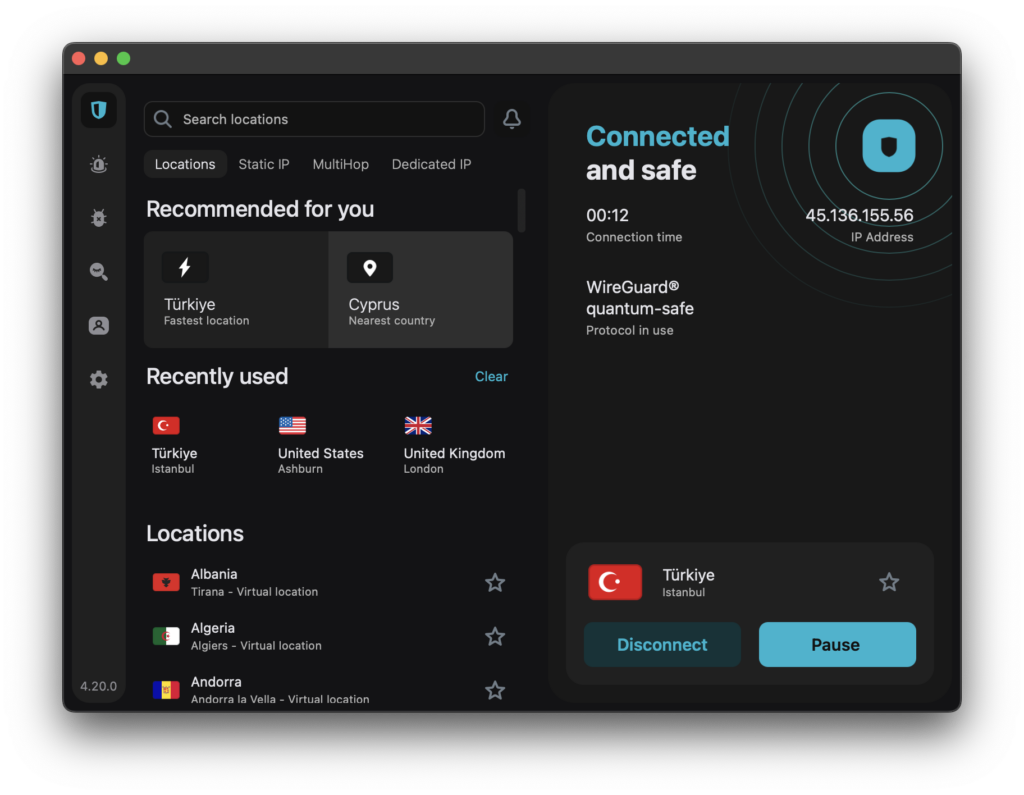
Task: Connect to Algeria Algiers location
Action: point(328,636)
